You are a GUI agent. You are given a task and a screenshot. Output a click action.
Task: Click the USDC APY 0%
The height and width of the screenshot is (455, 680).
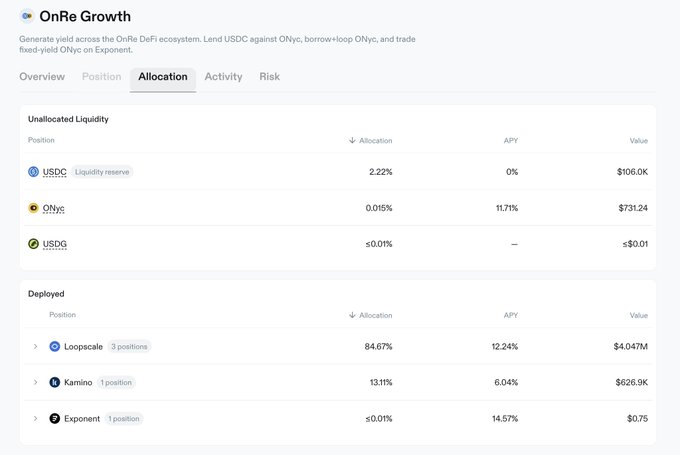(x=512, y=172)
